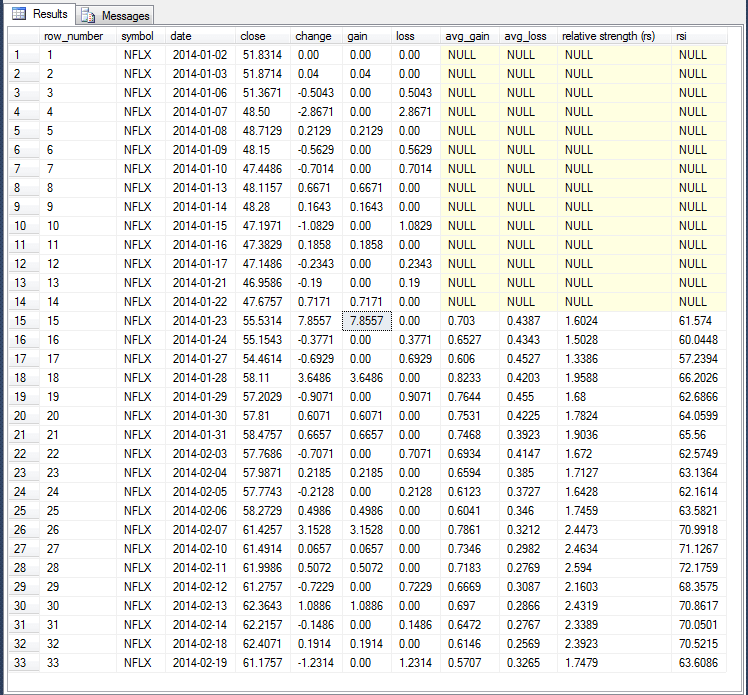Viewport: 748px width, 695px height.
Task: Click avg_gain value 0.703
Action: (x=470, y=321)
